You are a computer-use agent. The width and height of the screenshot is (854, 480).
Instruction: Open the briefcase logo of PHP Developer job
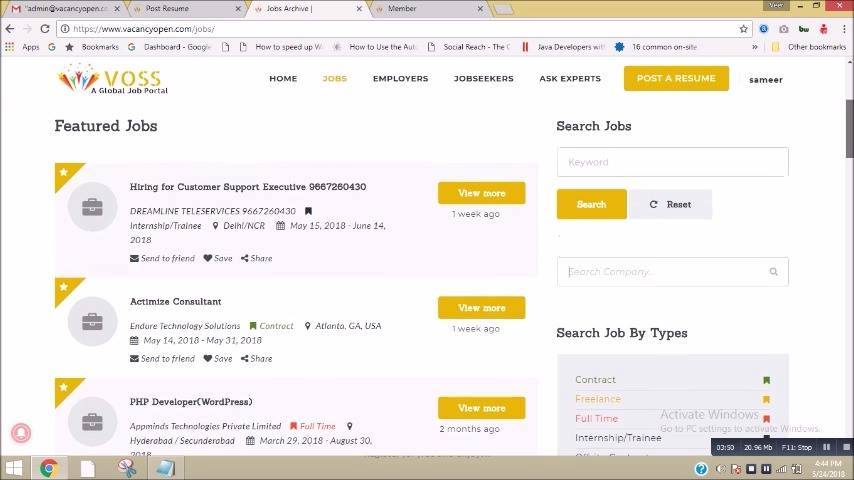[92, 421]
